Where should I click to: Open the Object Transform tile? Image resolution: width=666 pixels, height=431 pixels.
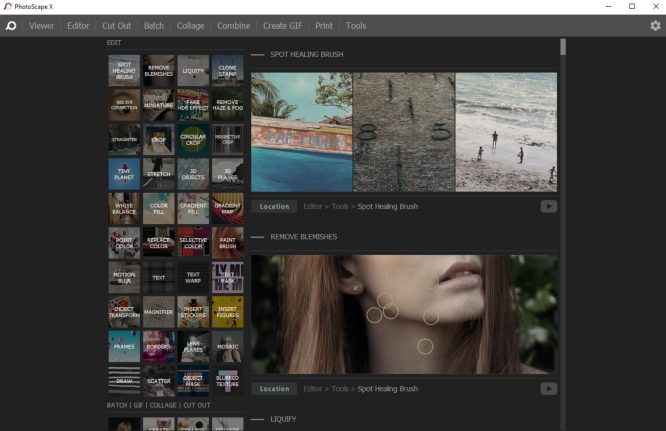124,312
